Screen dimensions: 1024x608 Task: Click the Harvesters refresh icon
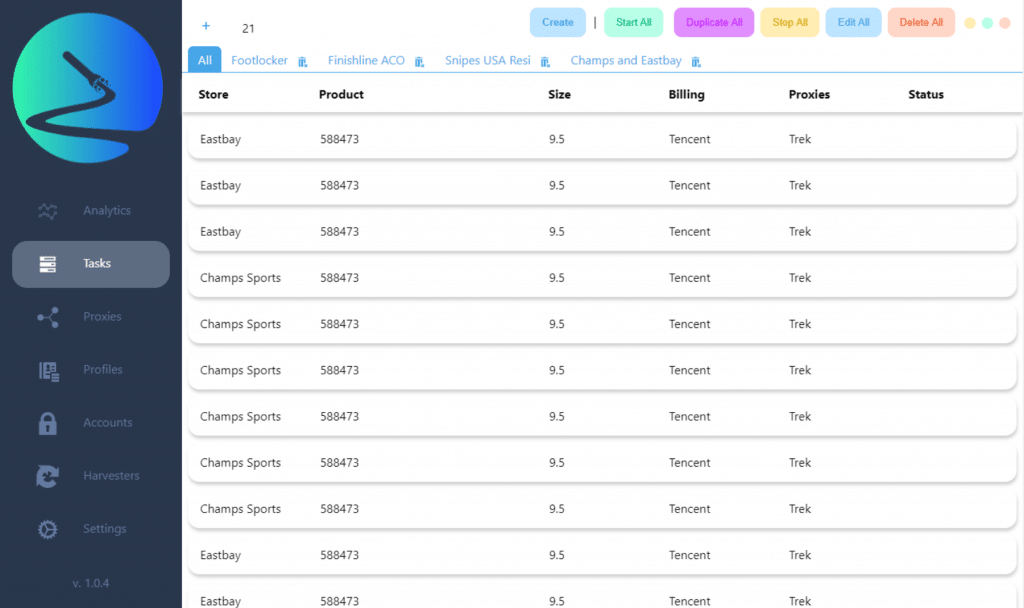point(48,476)
